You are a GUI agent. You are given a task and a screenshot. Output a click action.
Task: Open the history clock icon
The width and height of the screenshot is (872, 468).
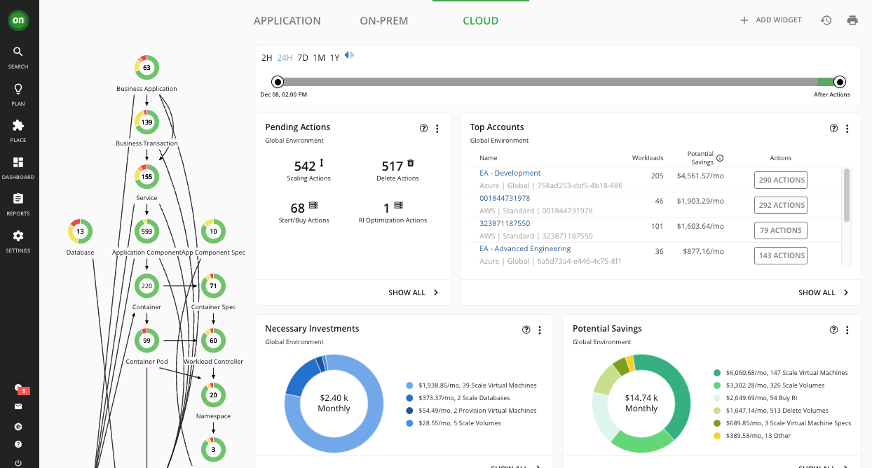pos(826,21)
